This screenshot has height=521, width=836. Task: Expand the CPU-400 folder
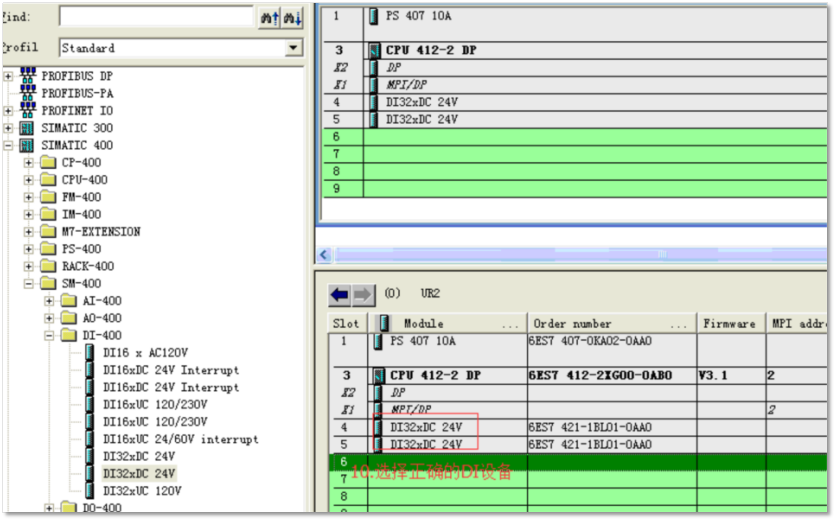coord(28,180)
